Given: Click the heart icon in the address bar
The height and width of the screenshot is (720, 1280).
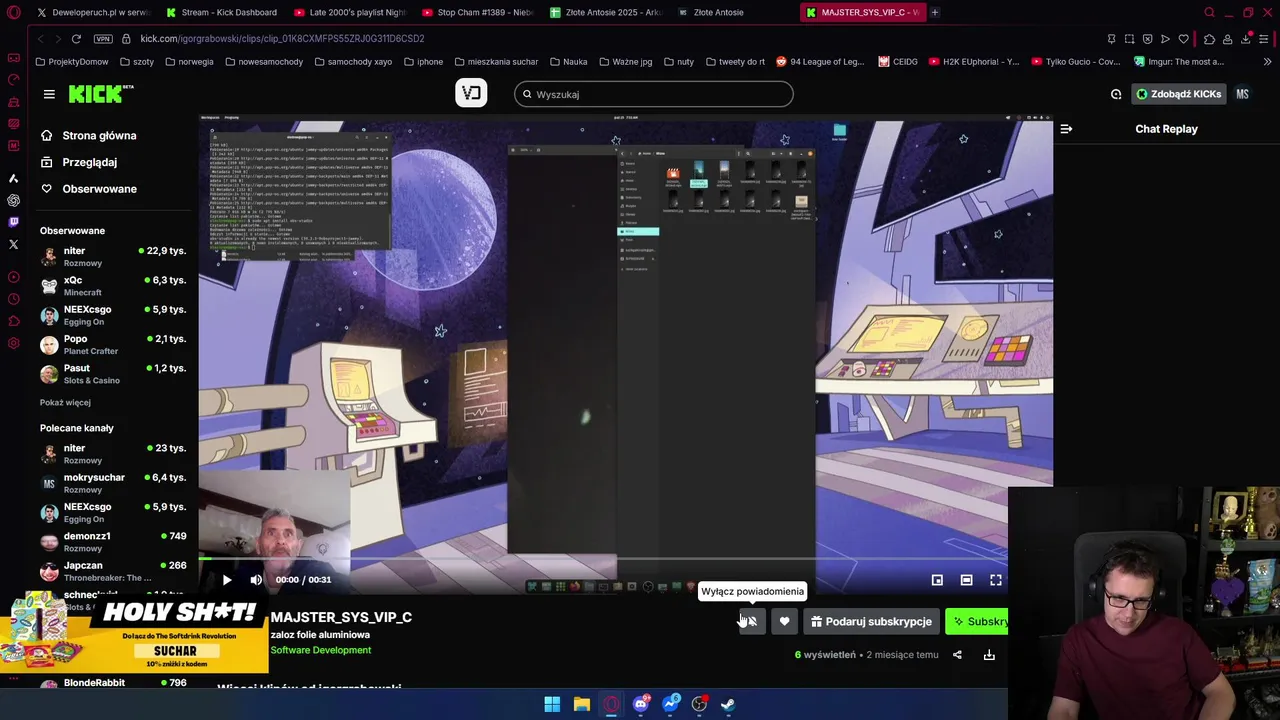Looking at the screenshot, I should click(1184, 38).
